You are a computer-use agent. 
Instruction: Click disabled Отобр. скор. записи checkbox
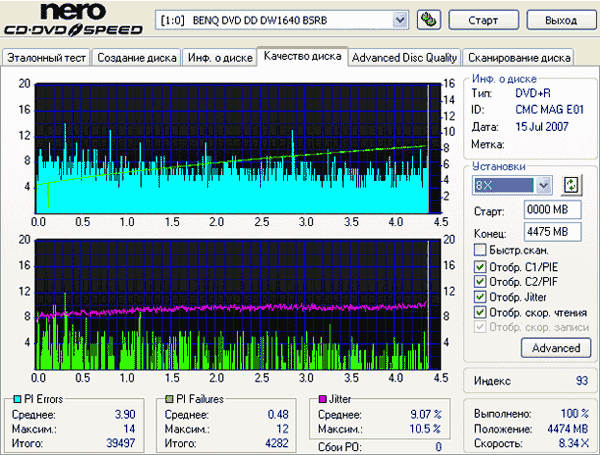click(x=480, y=327)
